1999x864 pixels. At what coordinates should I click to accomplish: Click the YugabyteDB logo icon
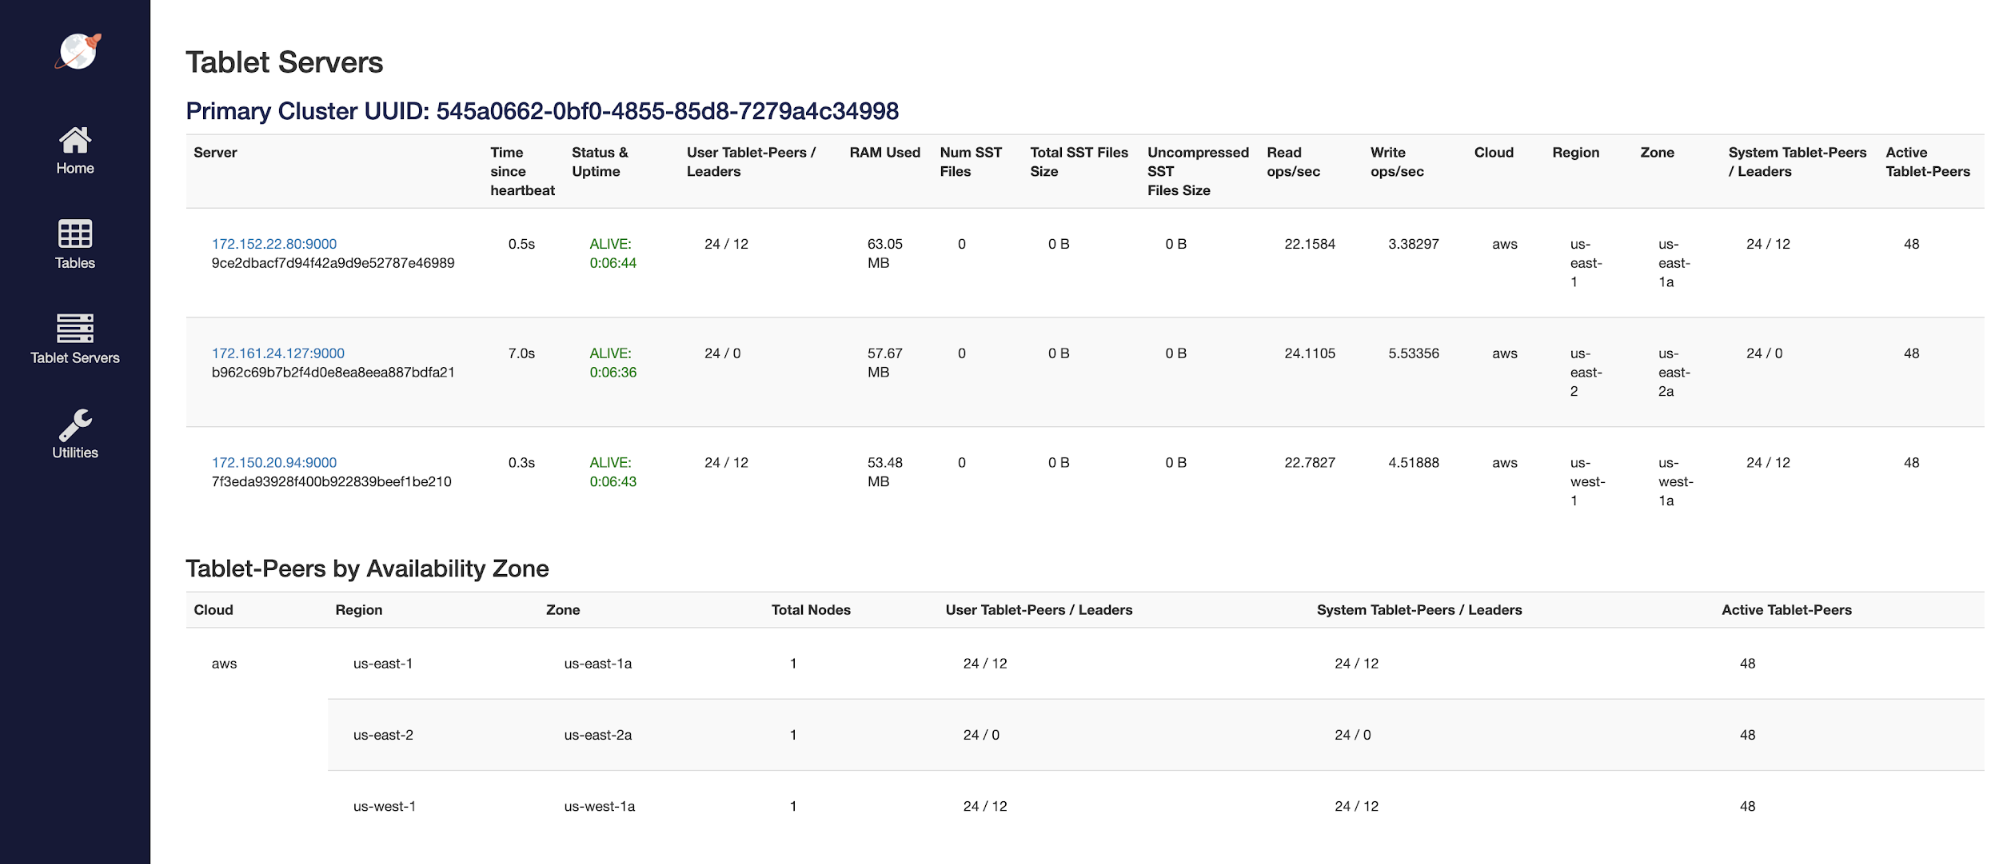pyautogui.click(x=77, y=51)
